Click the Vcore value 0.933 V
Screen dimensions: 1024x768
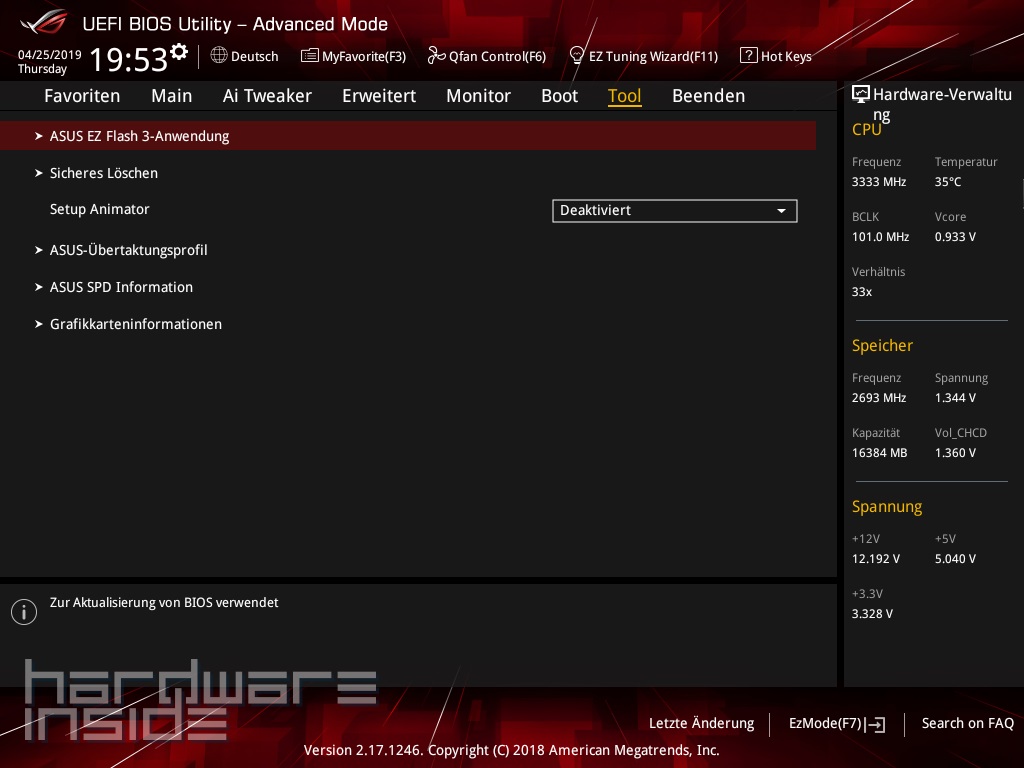(x=955, y=237)
